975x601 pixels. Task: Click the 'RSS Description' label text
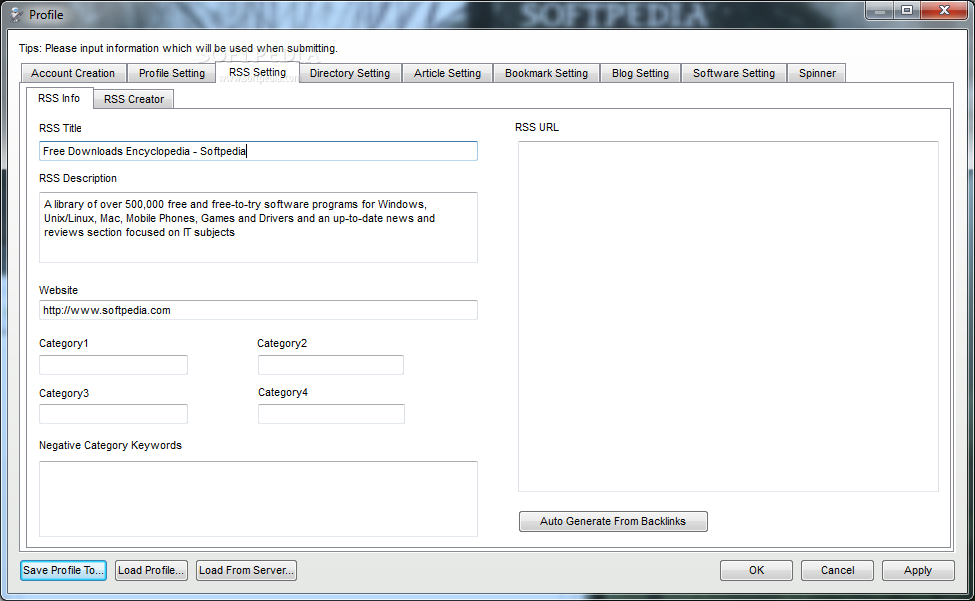point(78,178)
